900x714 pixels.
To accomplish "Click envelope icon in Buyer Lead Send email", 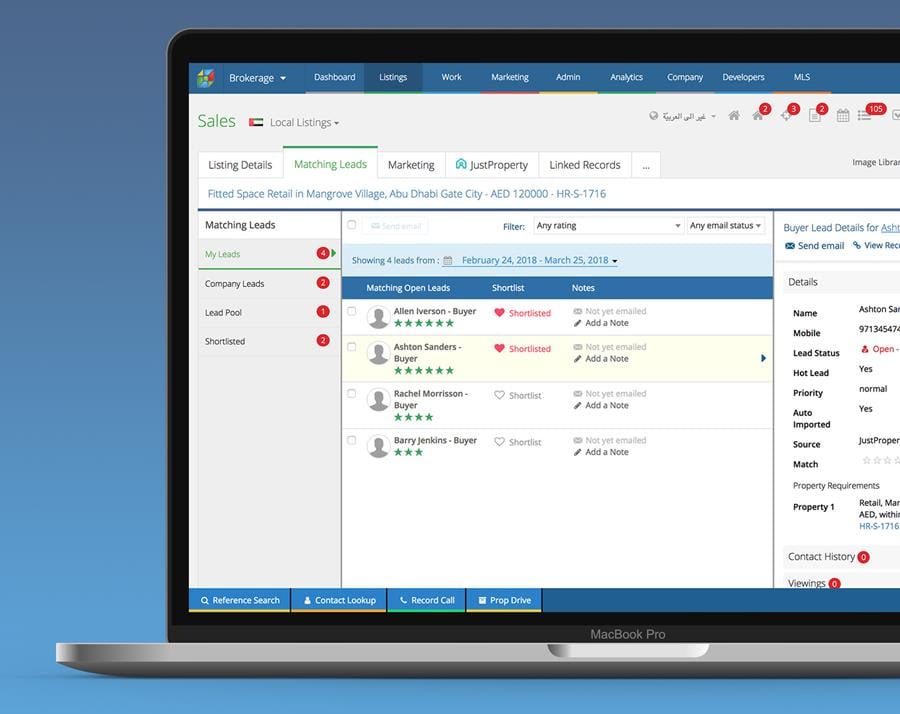I will pyautogui.click(x=790, y=246).
